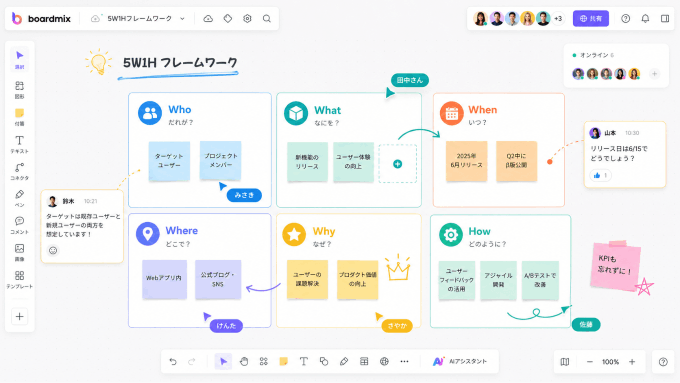680x383 pixels.
Task: Click the 5W1H フレームワーク title text
Action: [x=180, y=63]
